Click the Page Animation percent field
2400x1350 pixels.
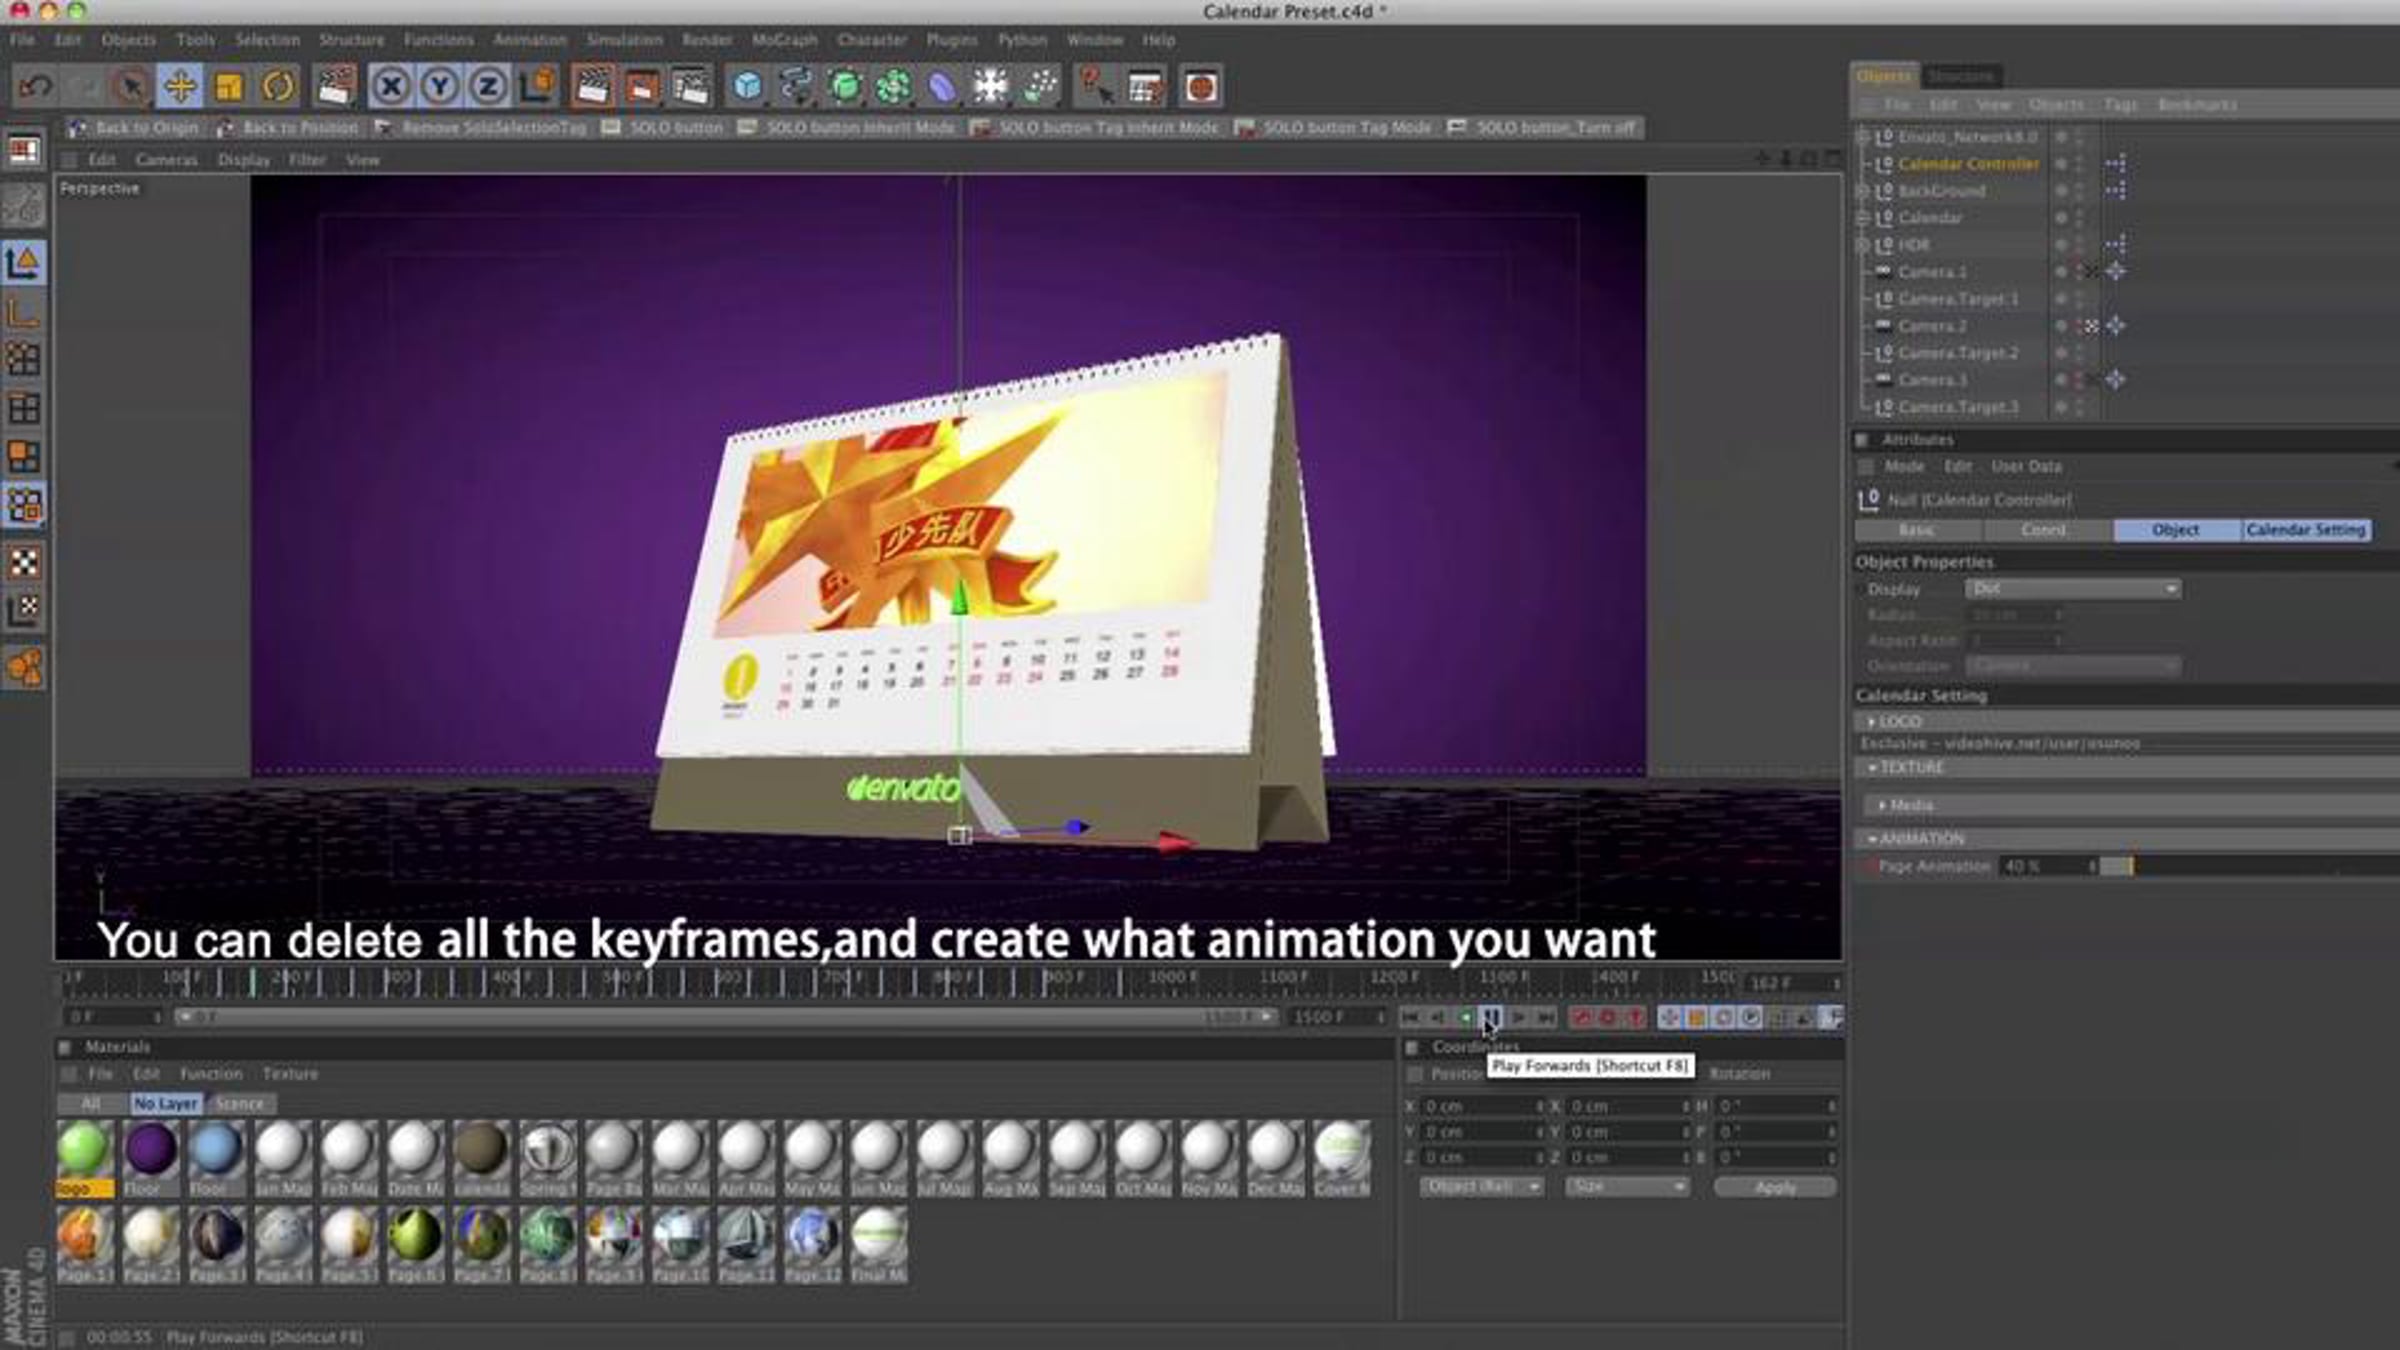click(2046, 867)
